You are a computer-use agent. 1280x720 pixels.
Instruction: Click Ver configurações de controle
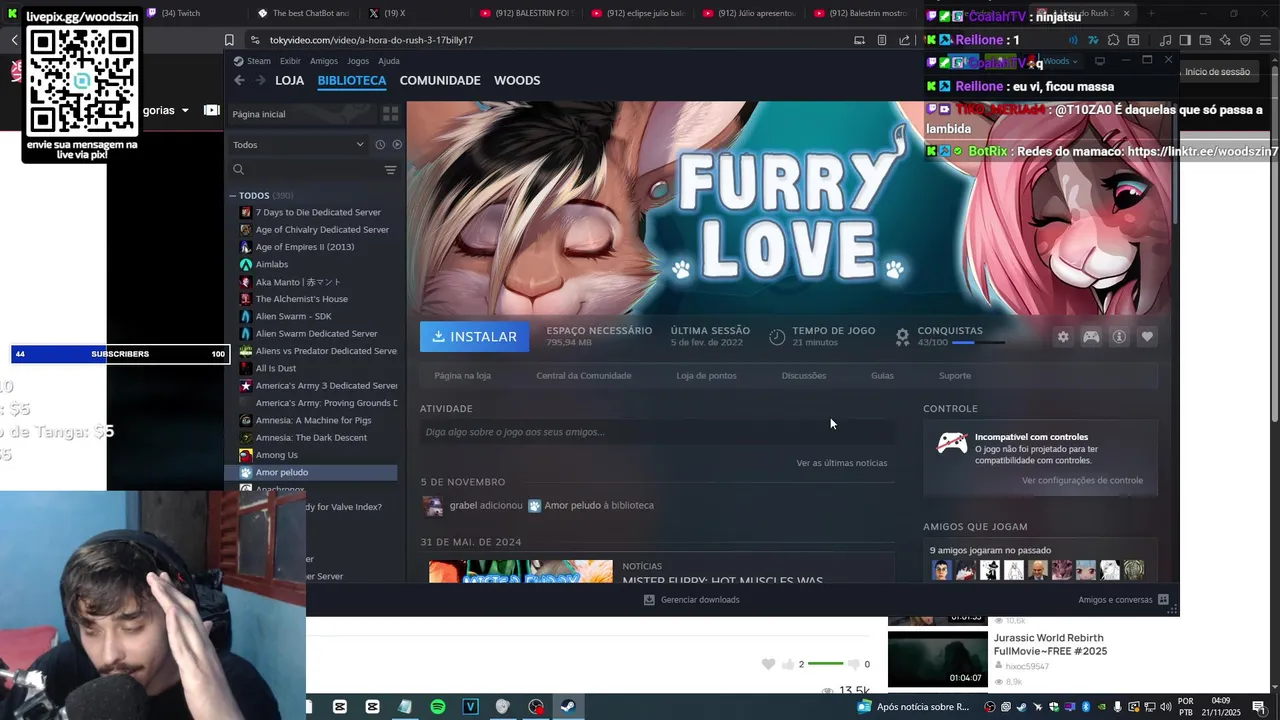click(1082, 481)
